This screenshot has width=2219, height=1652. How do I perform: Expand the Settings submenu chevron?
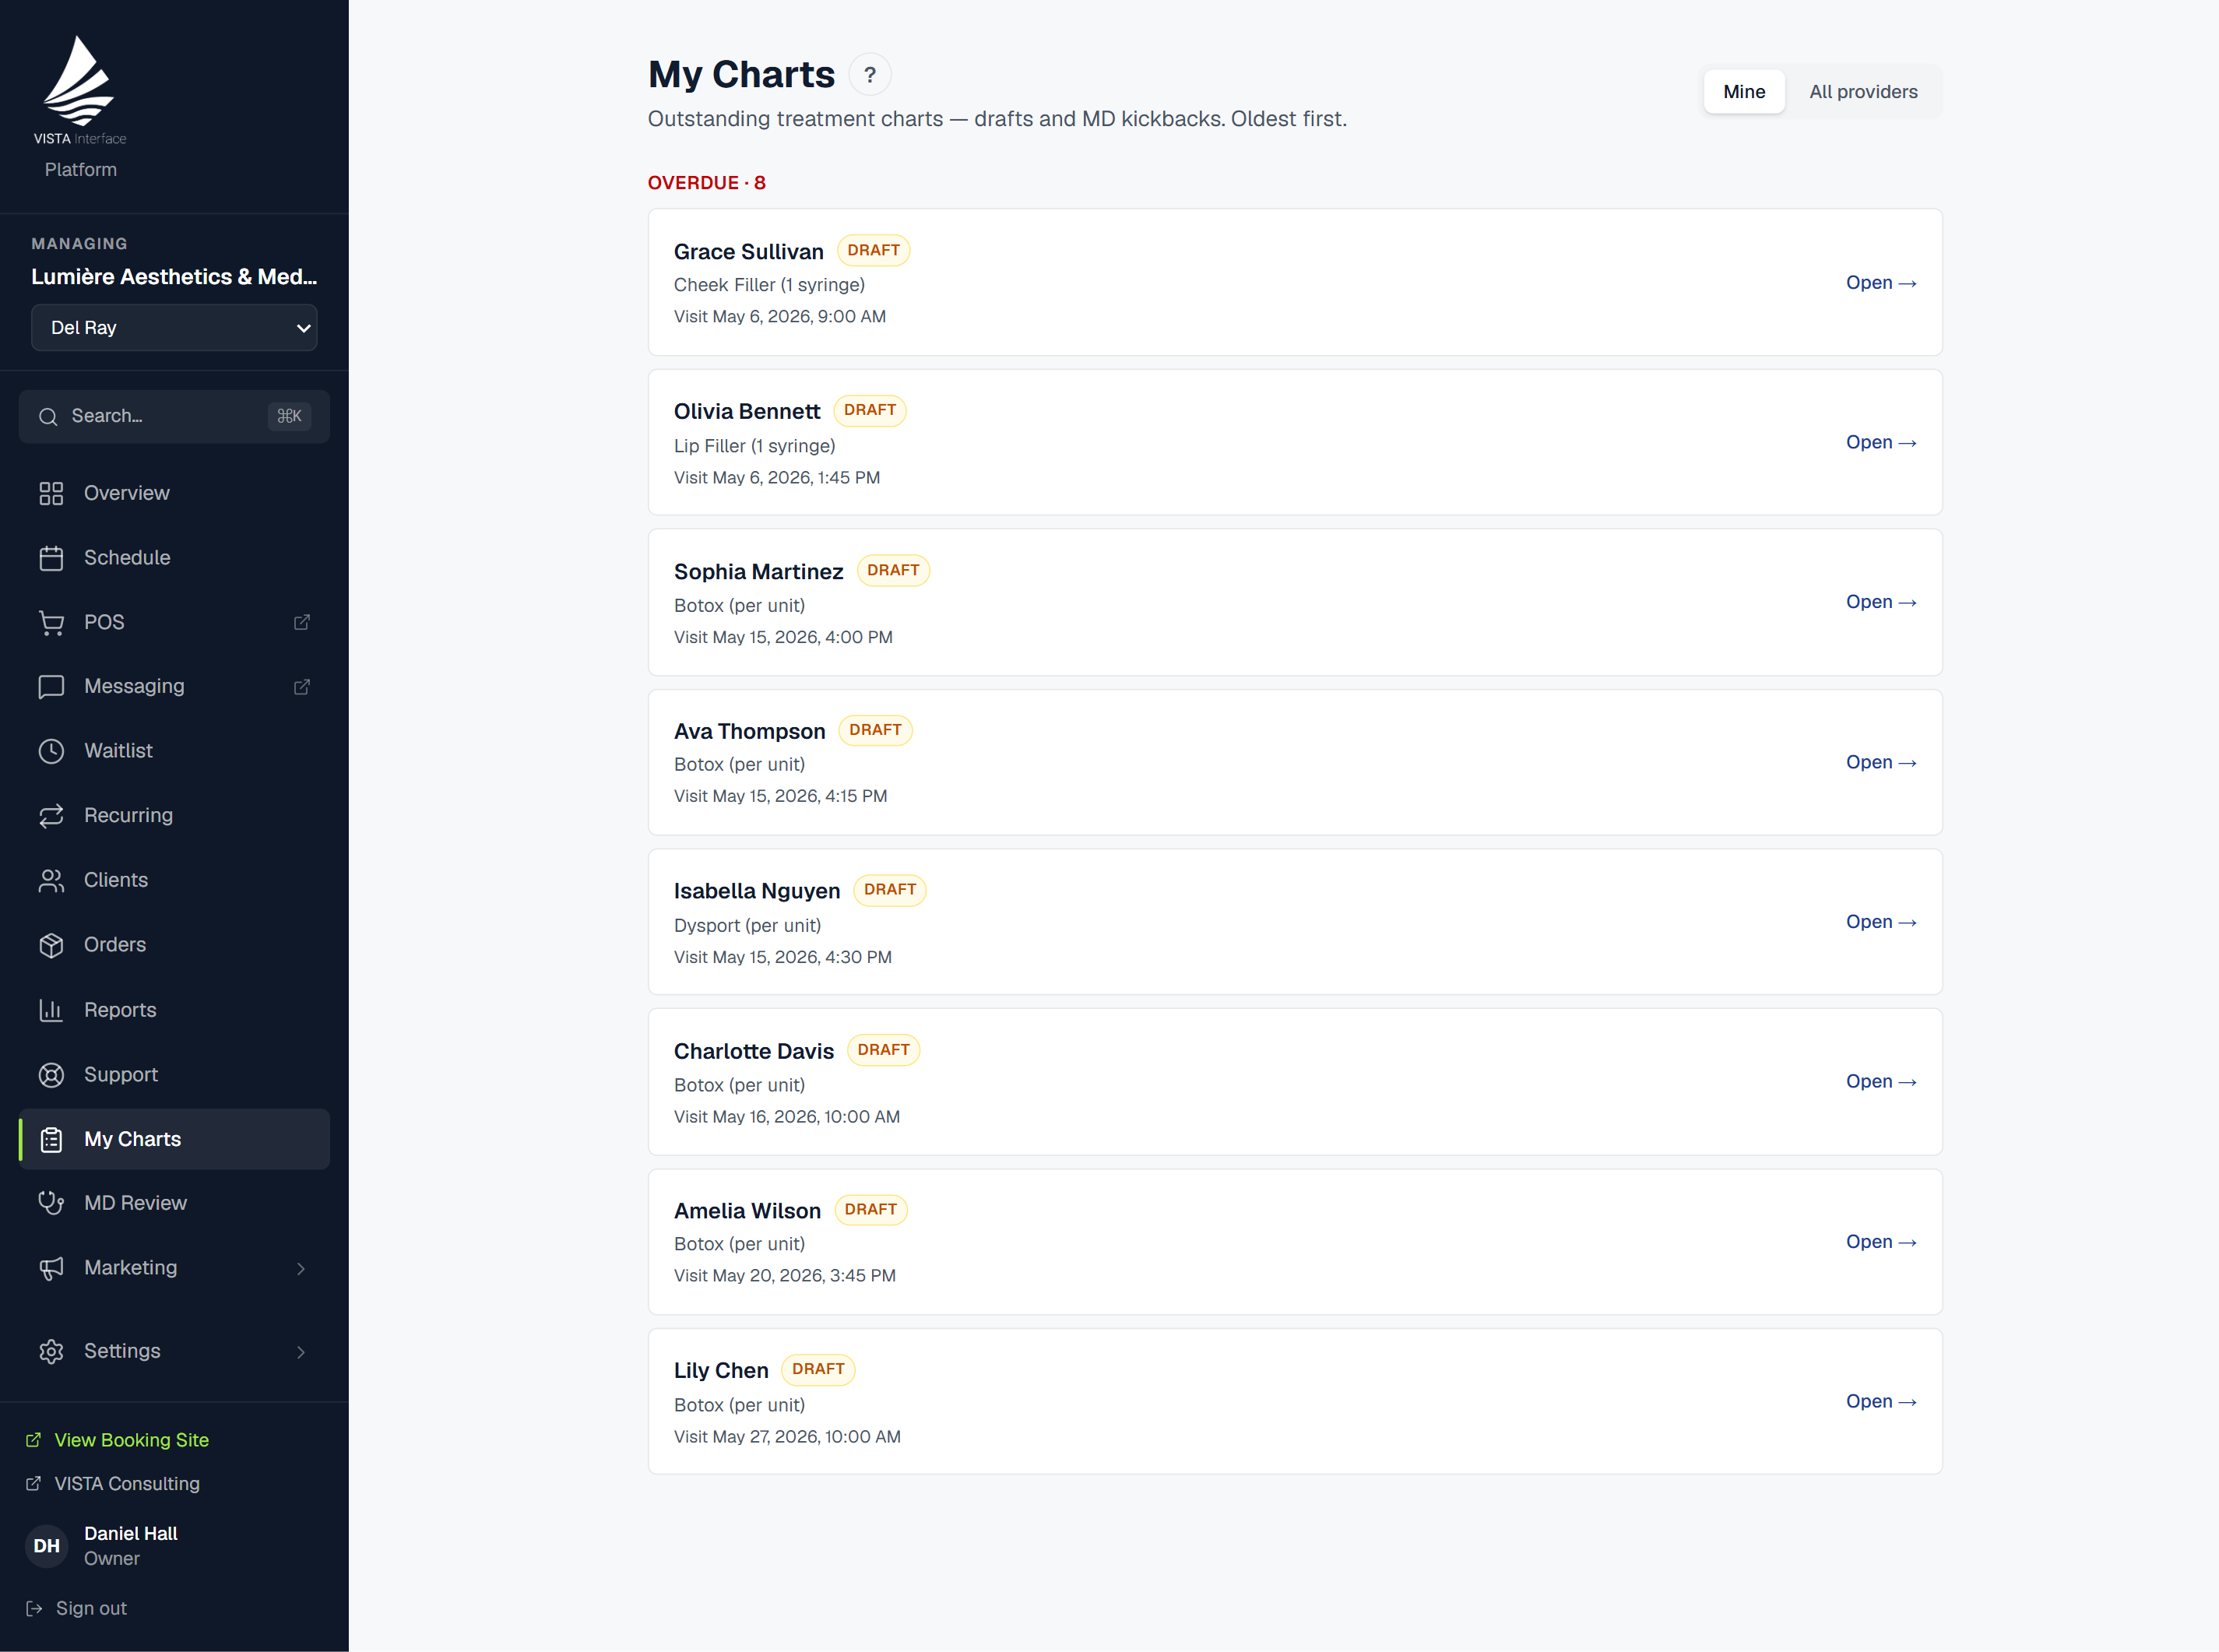301,1352
